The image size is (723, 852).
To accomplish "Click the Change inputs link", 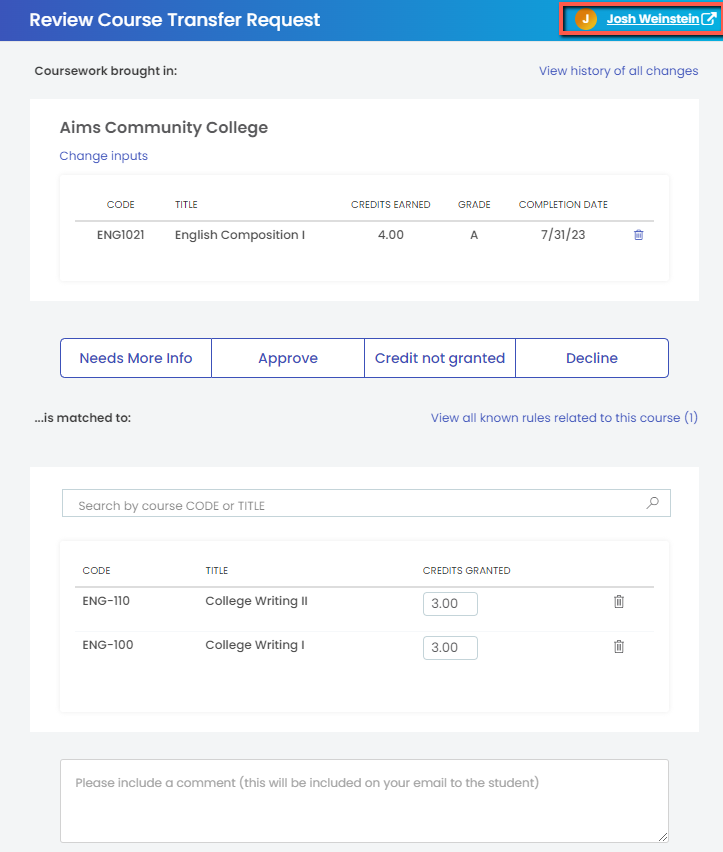I will (x=103, y=156).
